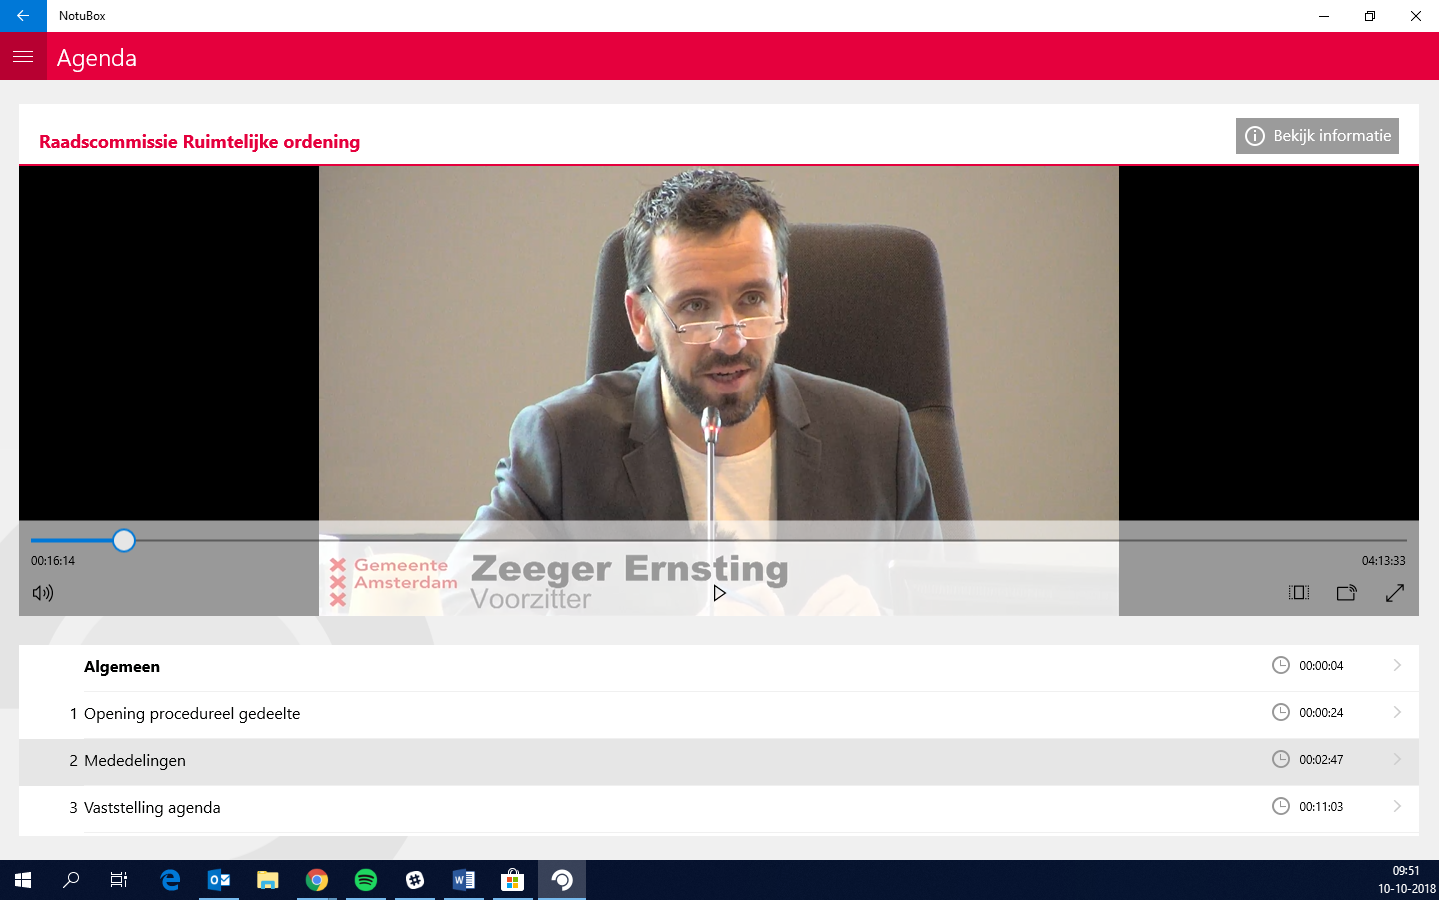Click the total duration 04:13:33

[1384, 561]
